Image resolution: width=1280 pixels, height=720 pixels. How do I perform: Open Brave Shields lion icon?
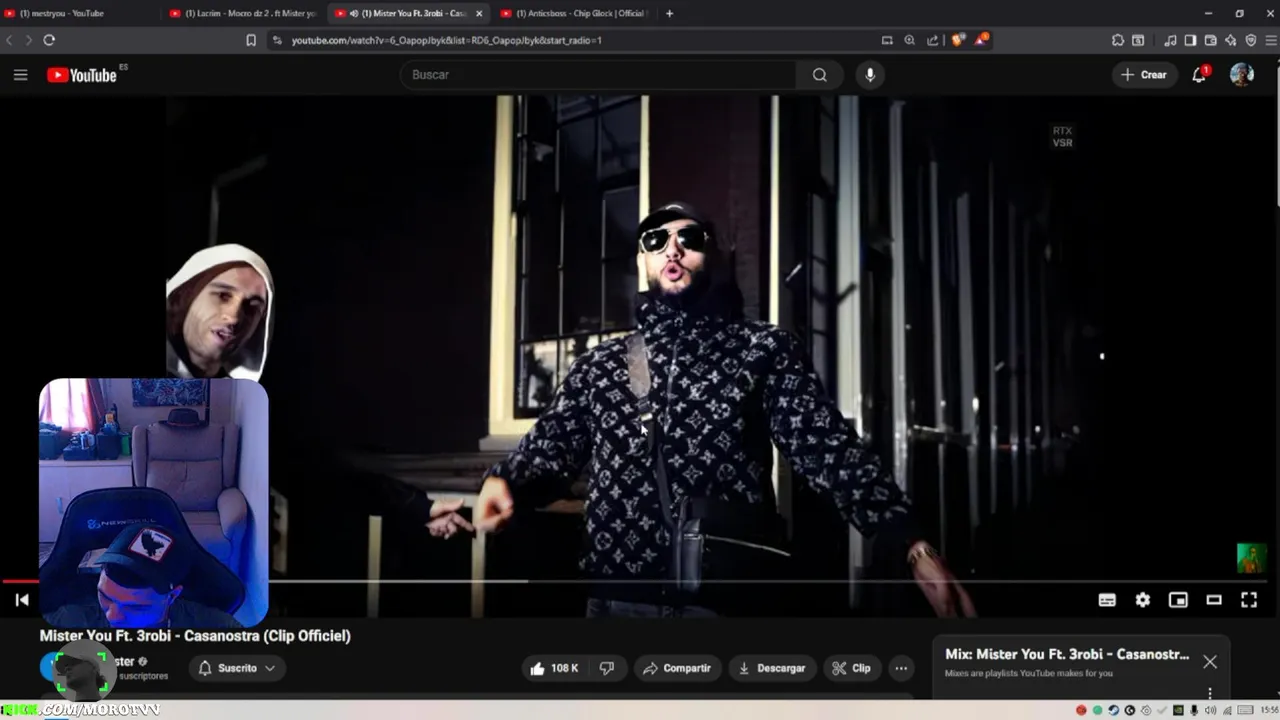point(958,40)
